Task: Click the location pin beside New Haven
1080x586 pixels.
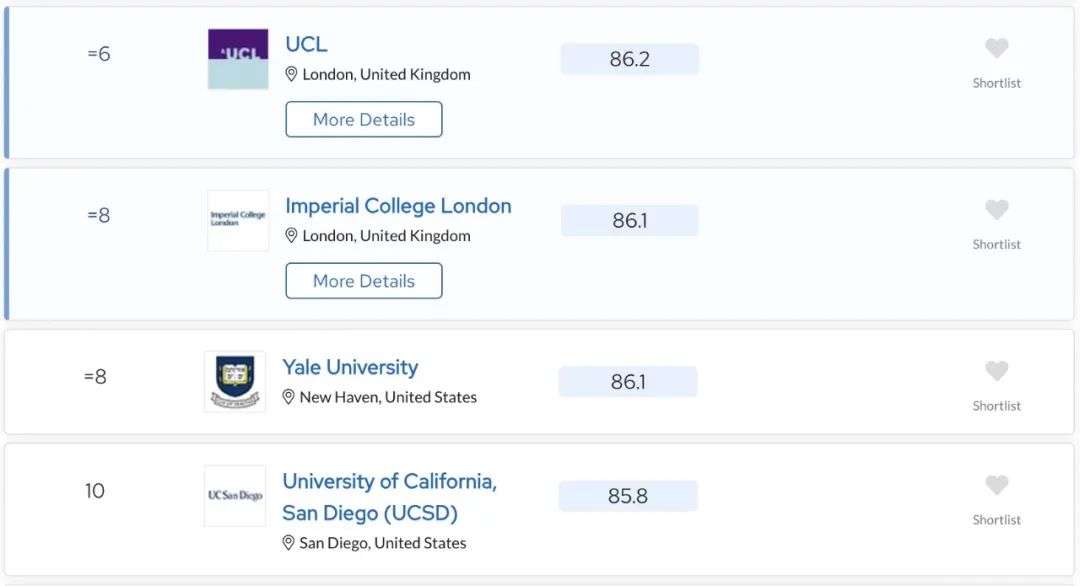Action: click(x=289, y=397)
